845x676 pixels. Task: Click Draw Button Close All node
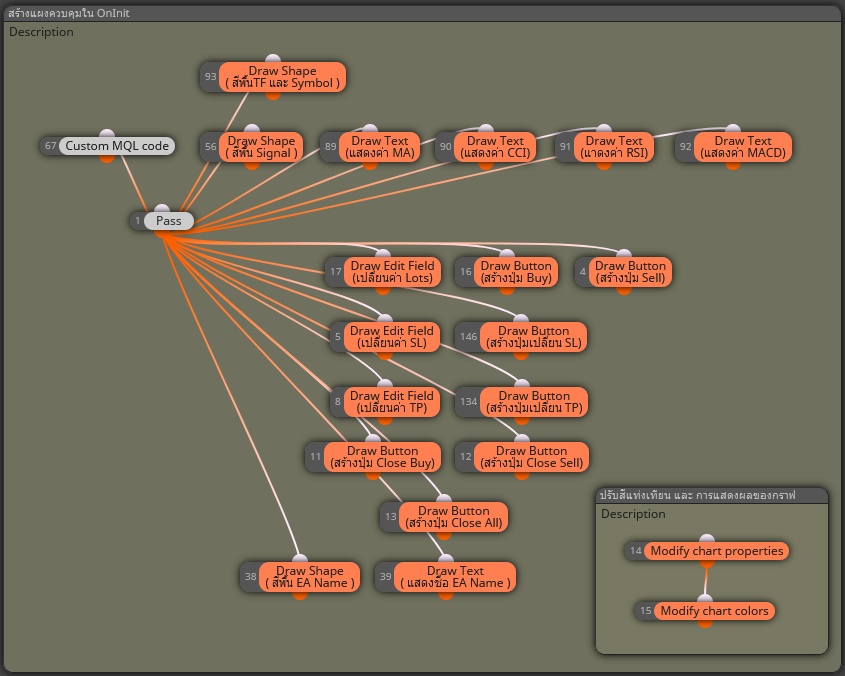[x=453, y=517]
